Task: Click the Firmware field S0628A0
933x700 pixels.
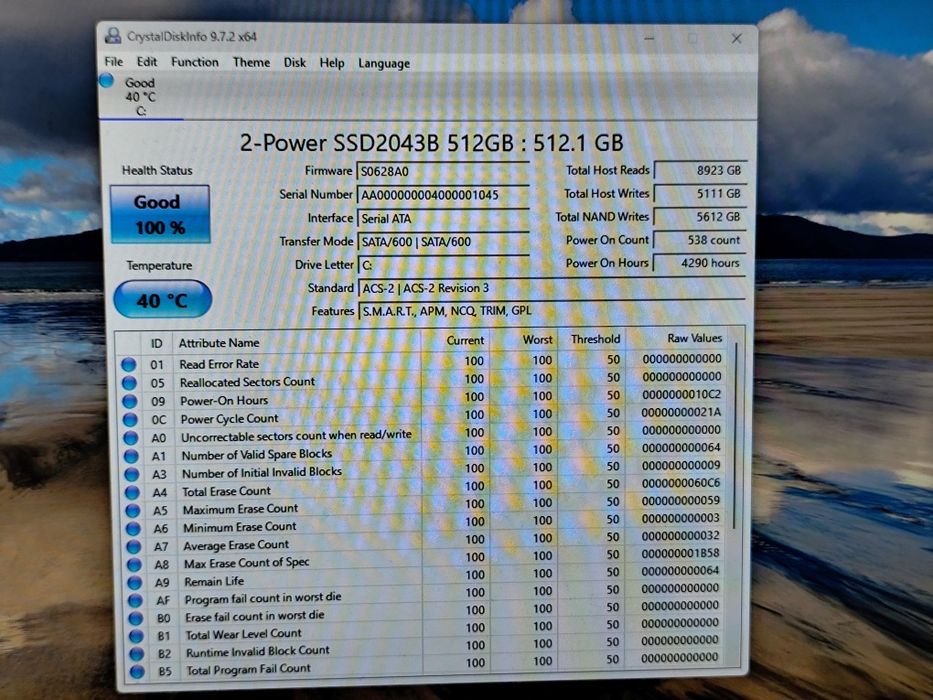Action: [x=443, y=171]
